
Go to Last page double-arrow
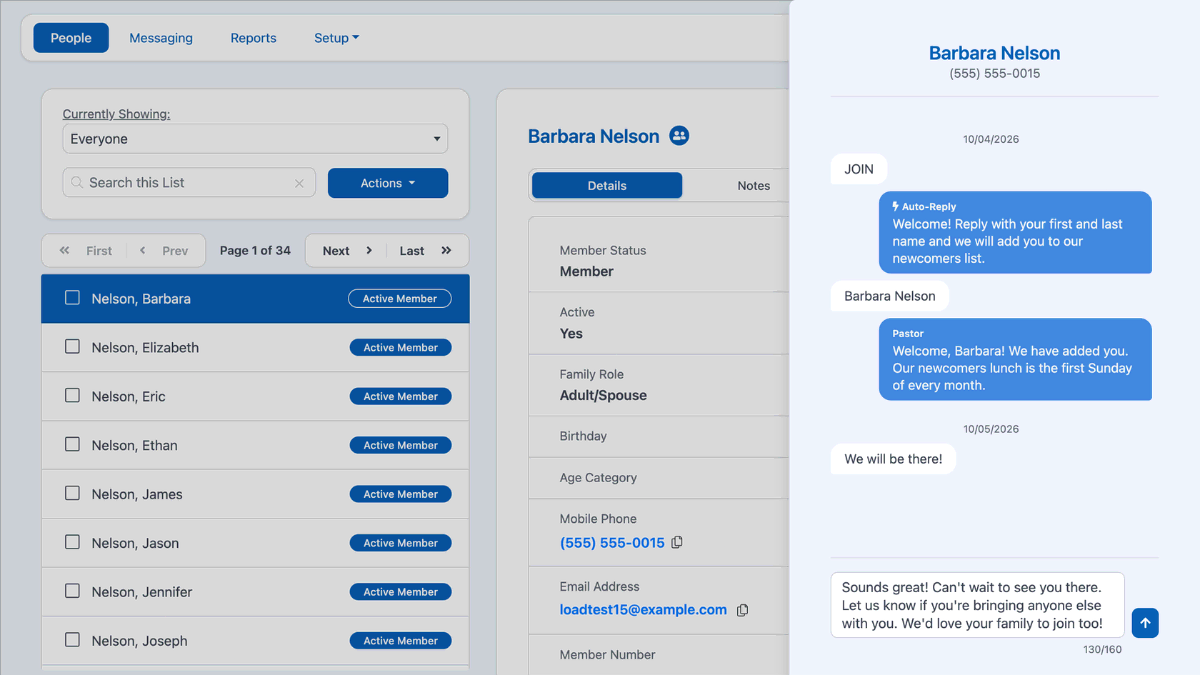click(446, 251)
